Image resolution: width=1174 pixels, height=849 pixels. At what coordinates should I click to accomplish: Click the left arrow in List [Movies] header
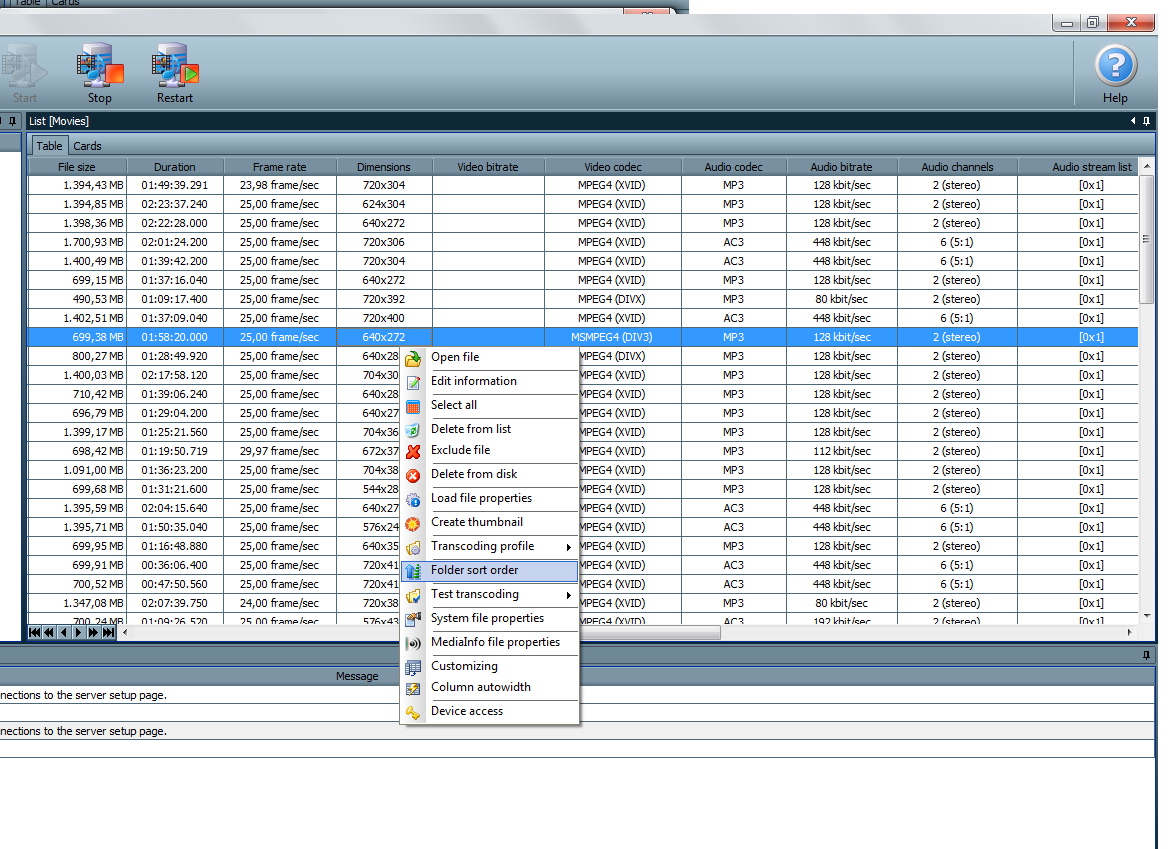tap(1133, 121)
